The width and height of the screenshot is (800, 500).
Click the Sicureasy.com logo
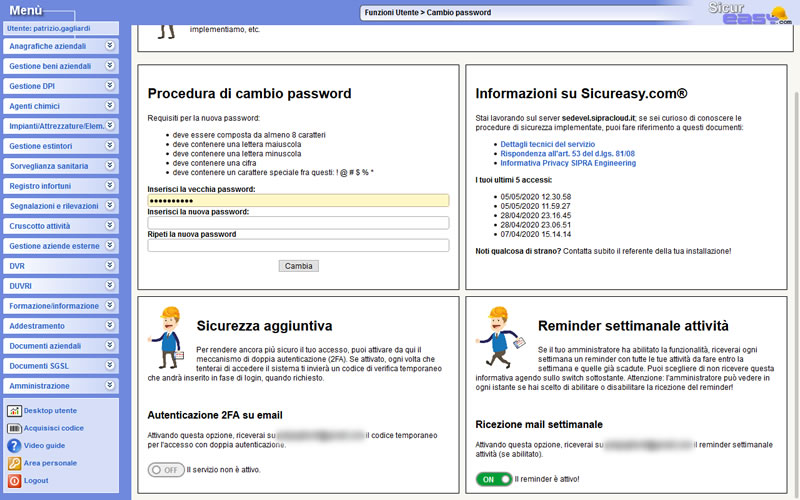coord(749,13)
